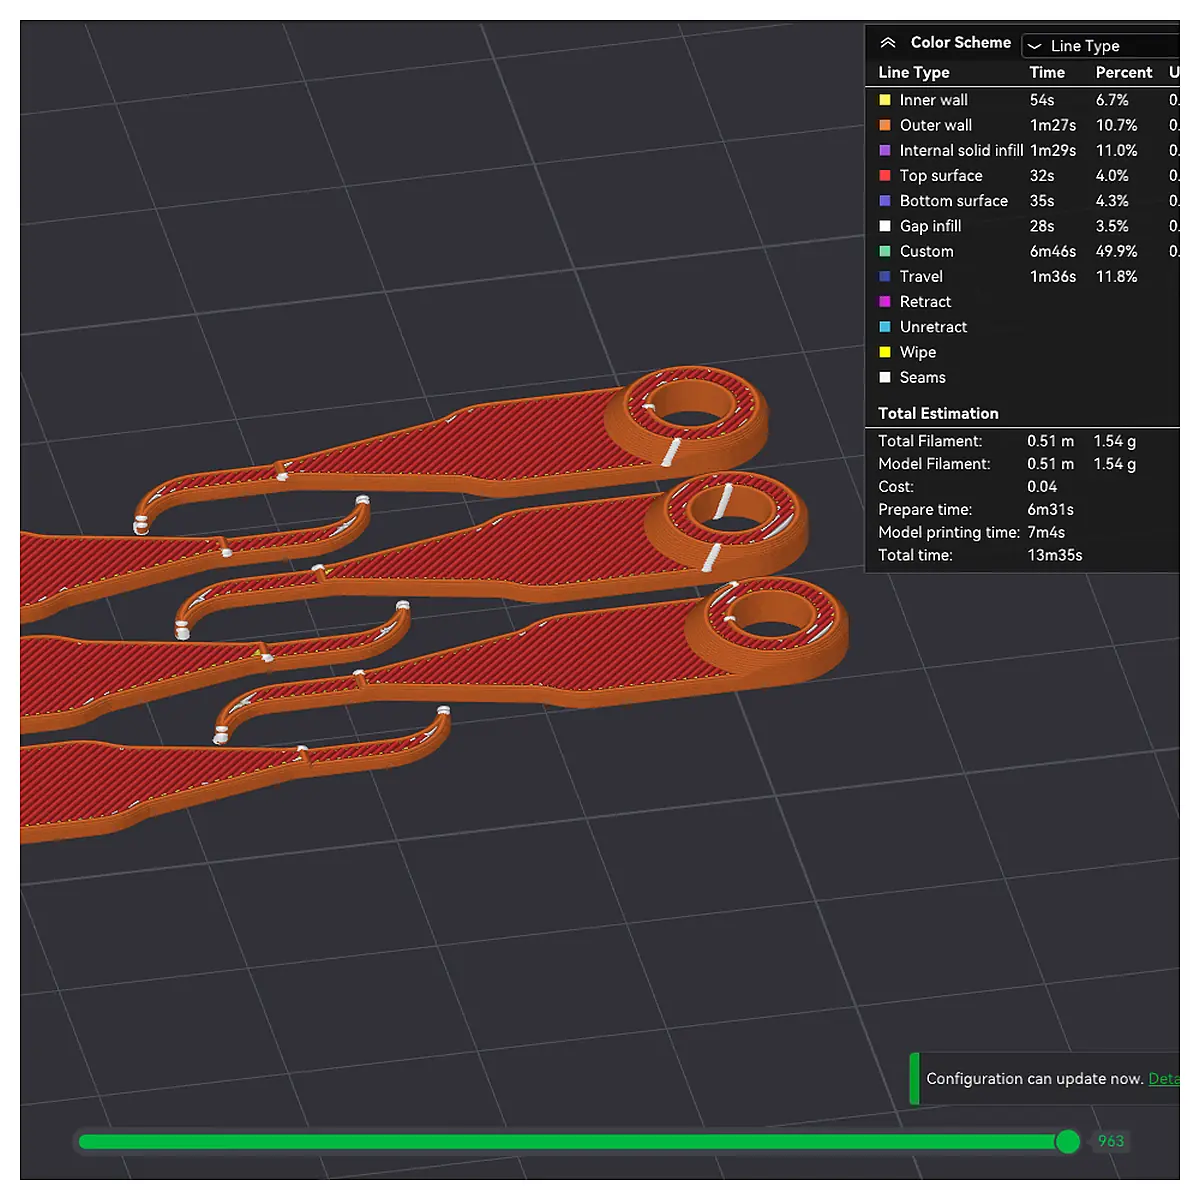
Task: Click the horizontal move slider handle
Action: [x=1068, y=1141]
